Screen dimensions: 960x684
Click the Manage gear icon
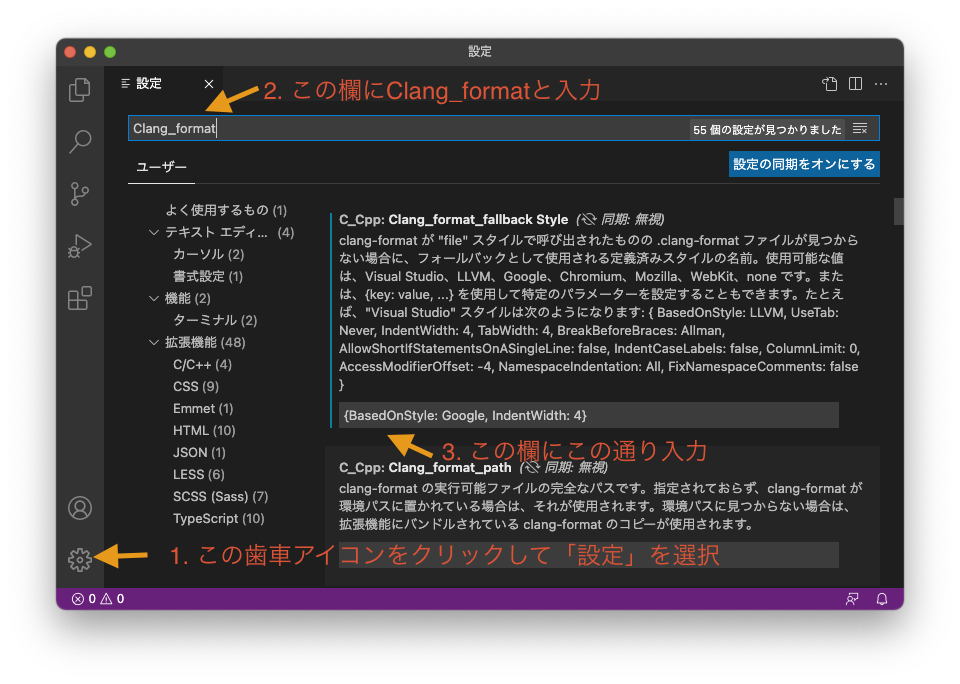[80, 559]
